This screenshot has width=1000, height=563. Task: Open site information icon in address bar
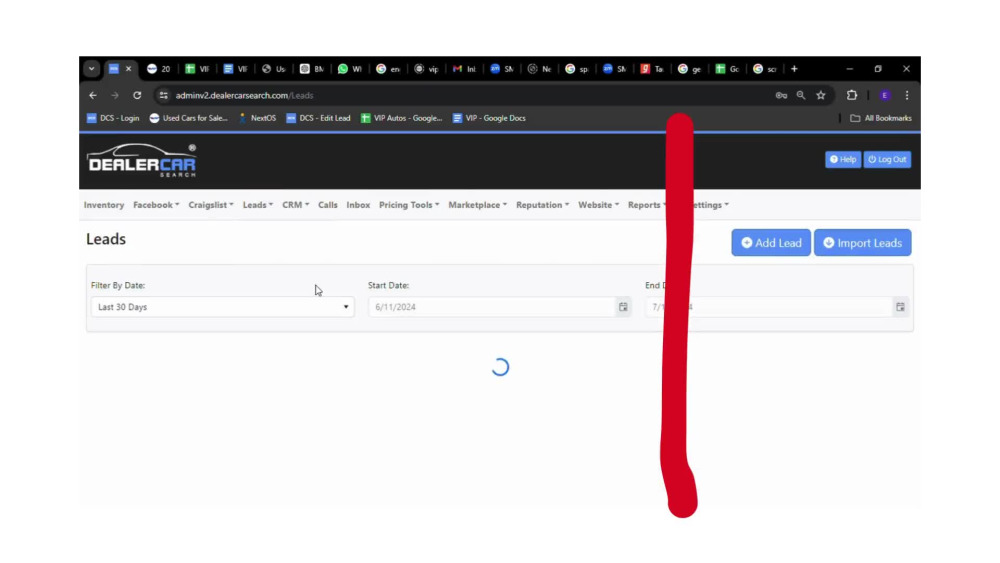click(x=164, y=96)
